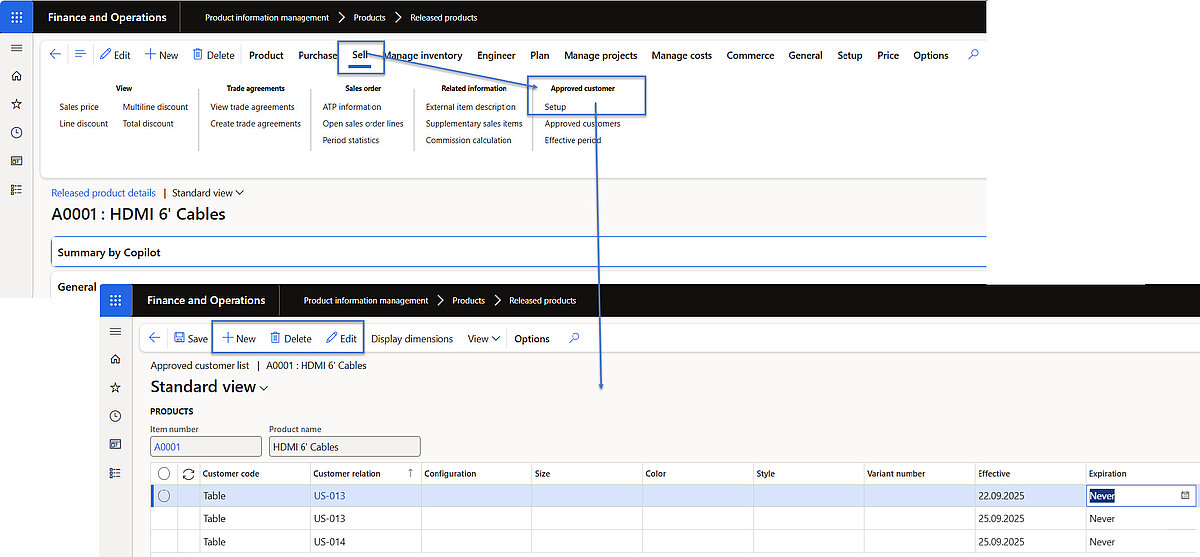1200x557 pixels.
Task: Click the Workspaces icon in the upper sidebar
Action: [16, 160]
